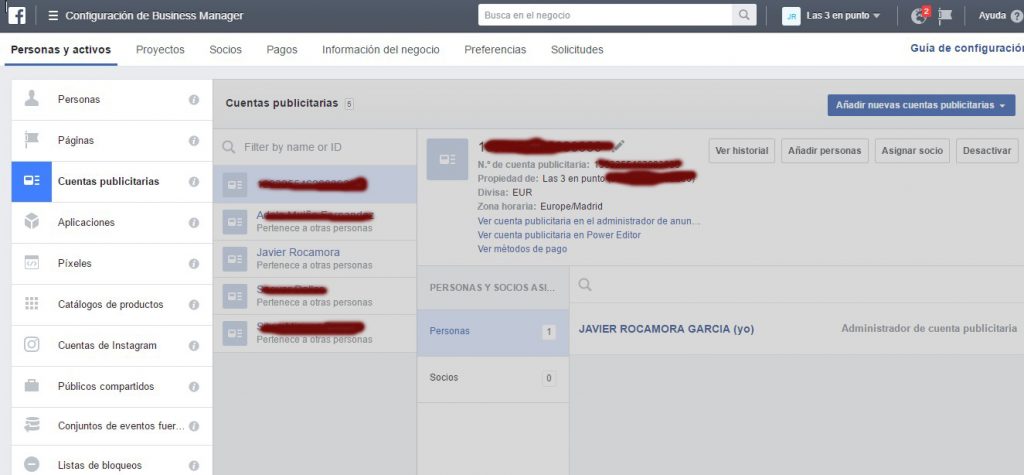The image size is (1024, 475).
Task: Click the search magnifier button in top bar
Action: [744, 15]
